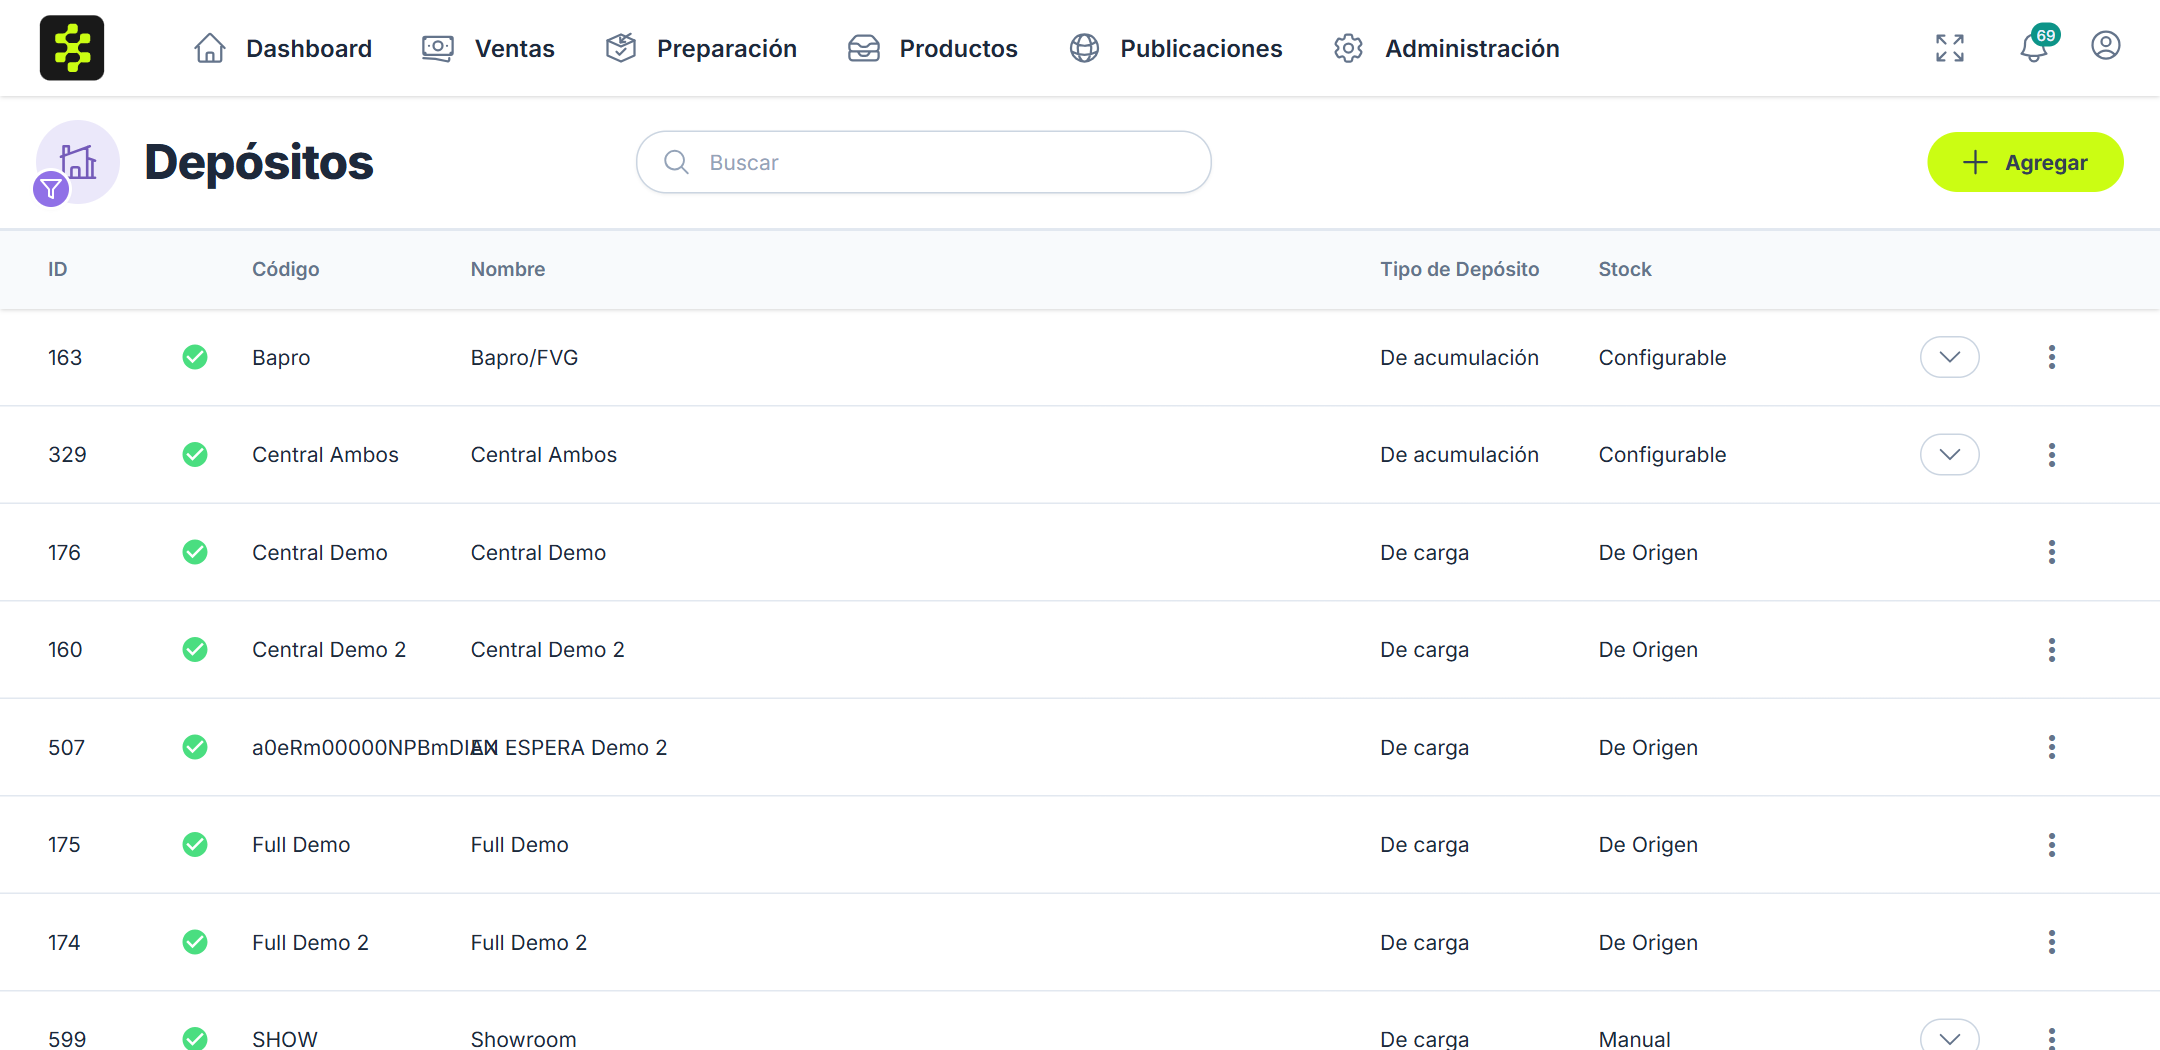Click the green status check for ID 329
Screen dimensions: 2160x1050
pos(195,455)
